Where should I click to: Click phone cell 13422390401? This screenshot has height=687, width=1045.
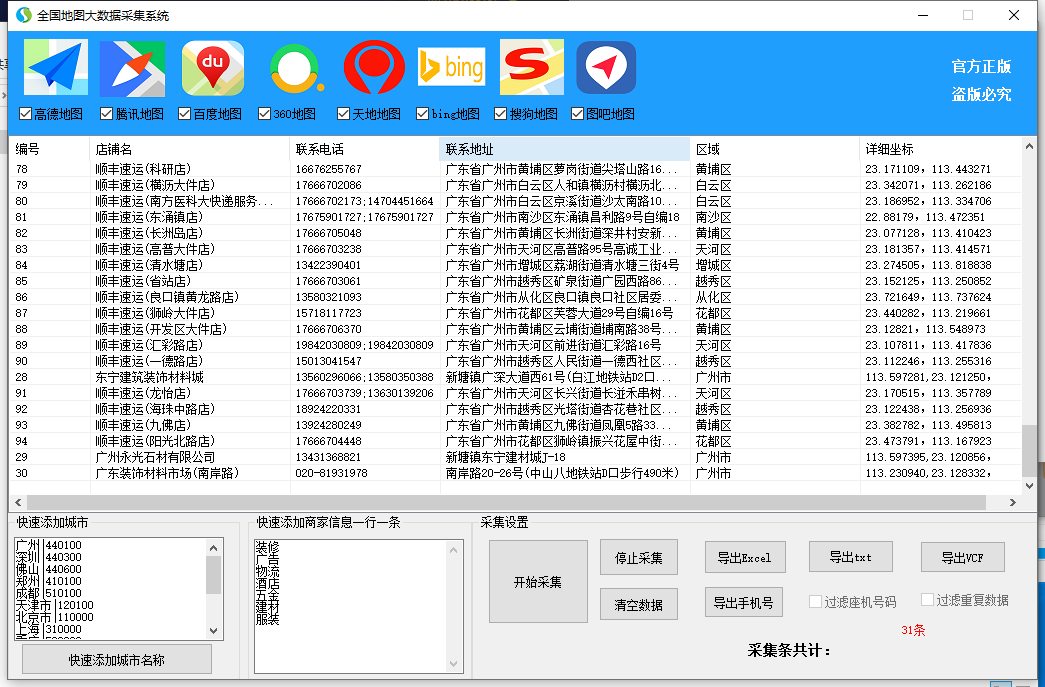pos(329,265)
